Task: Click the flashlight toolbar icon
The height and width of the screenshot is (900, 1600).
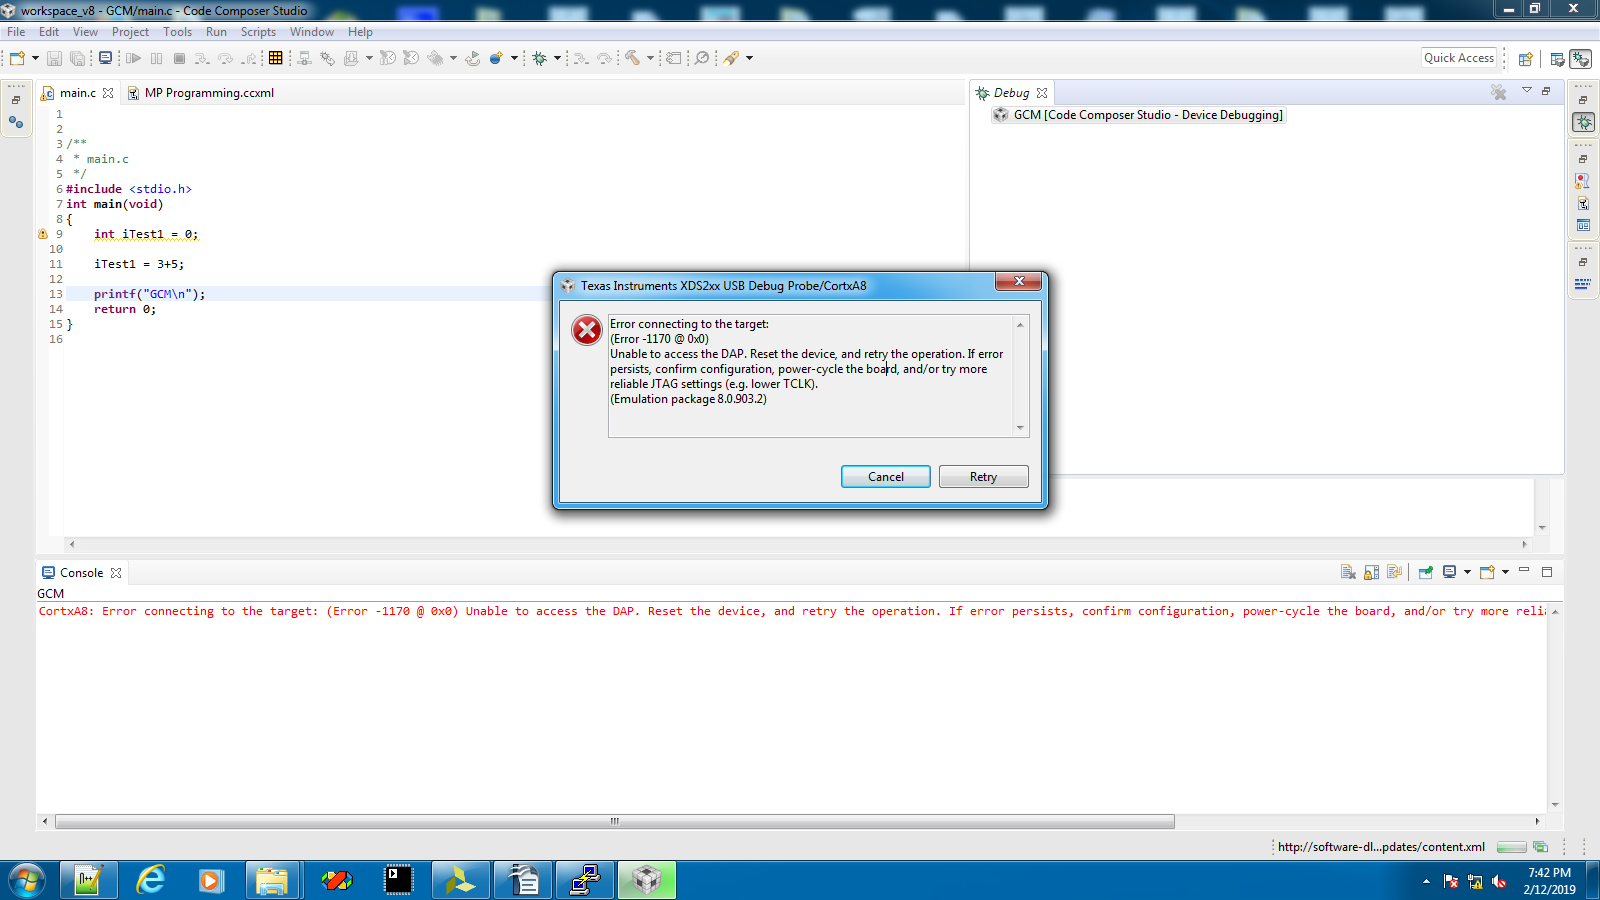Action: [x=731, y=58]
